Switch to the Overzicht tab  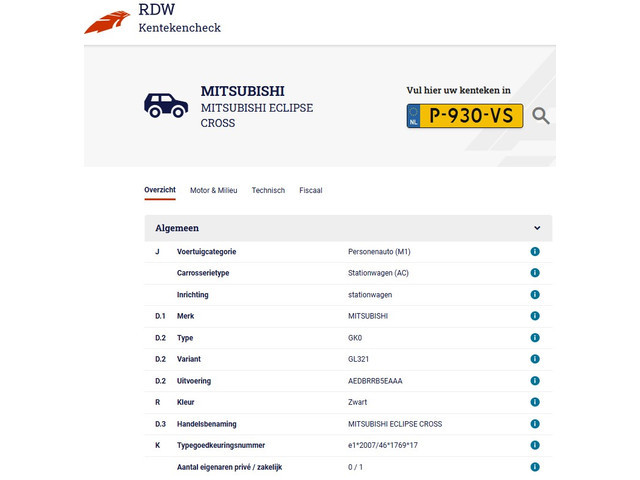pyautogui.click(x=160, y=190)
